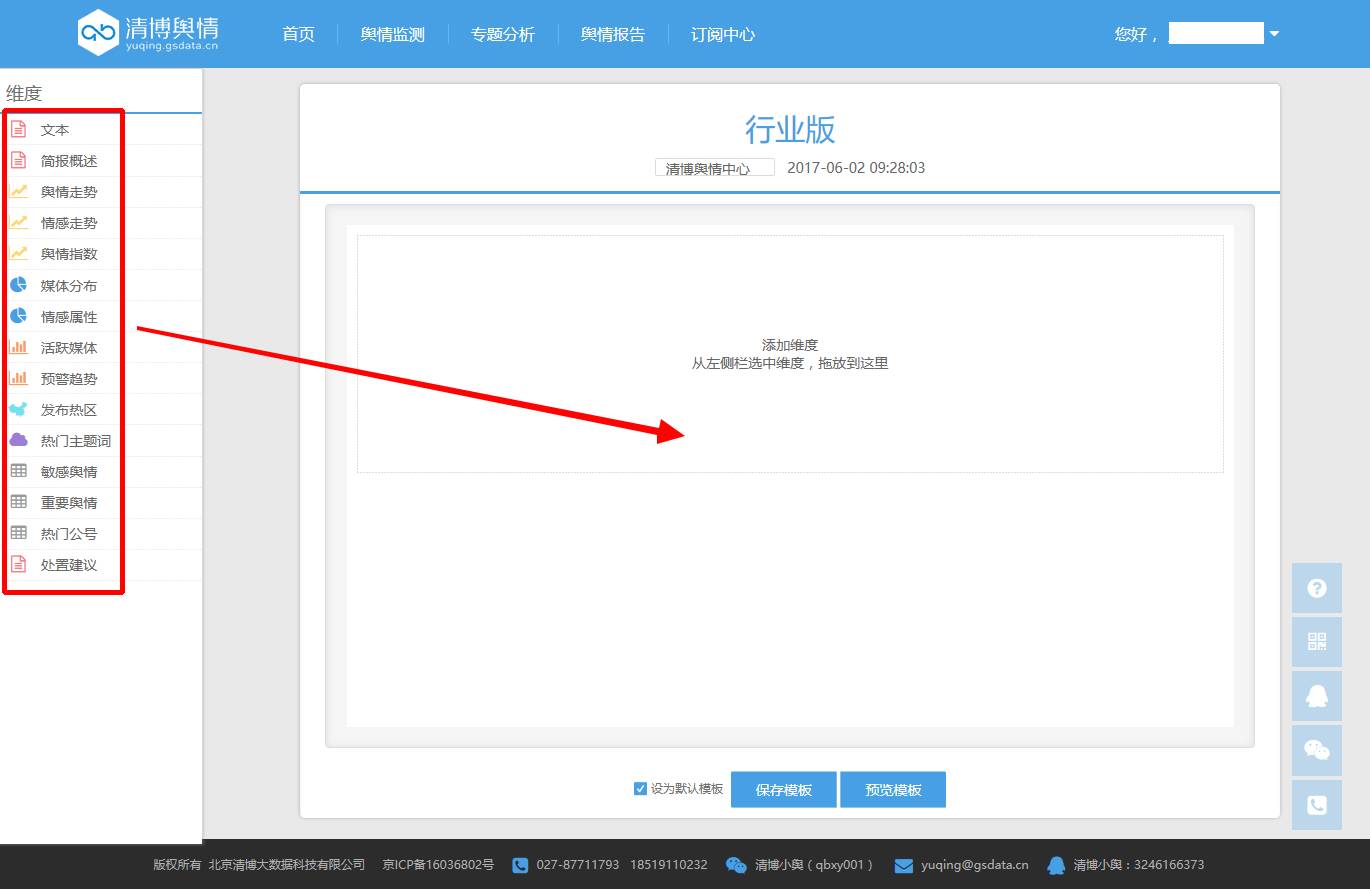Image resolution: width=1370 pixels, height=889 pixels.
Task: Select the 预警趋势 dimension label
Action: [69, 379]
